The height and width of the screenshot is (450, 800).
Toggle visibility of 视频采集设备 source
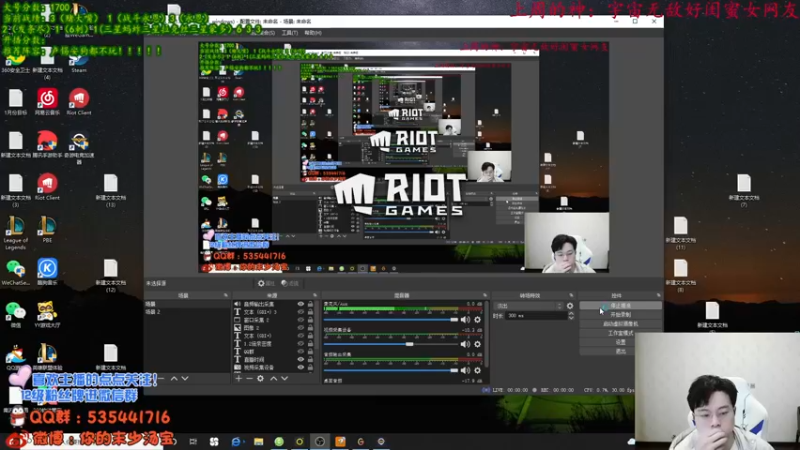coord(301,367)
